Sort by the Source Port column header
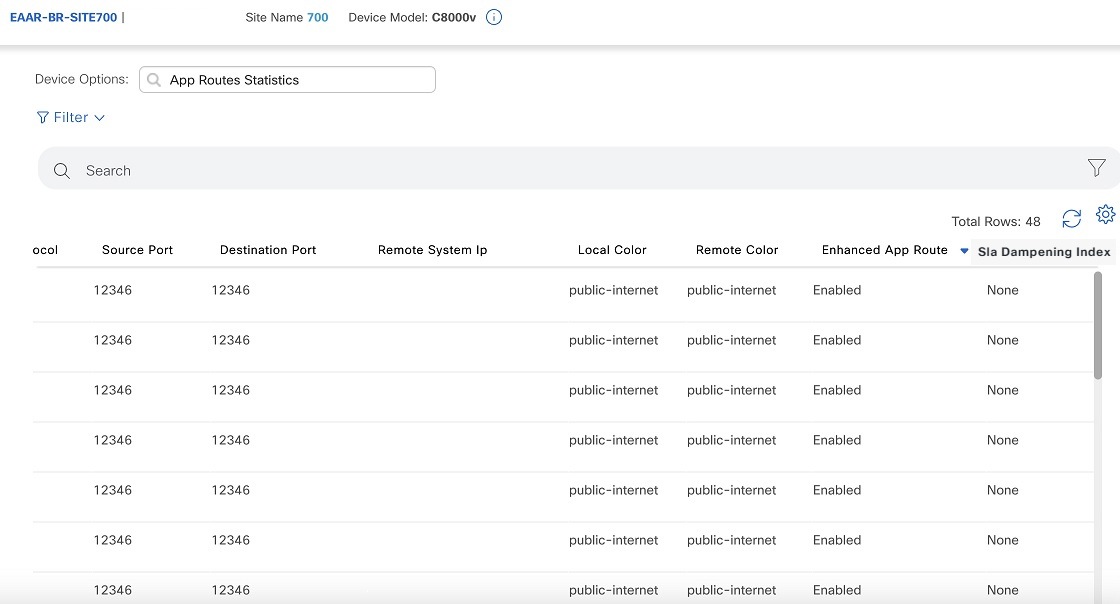 pyautogui.click(x=137, y=250)
